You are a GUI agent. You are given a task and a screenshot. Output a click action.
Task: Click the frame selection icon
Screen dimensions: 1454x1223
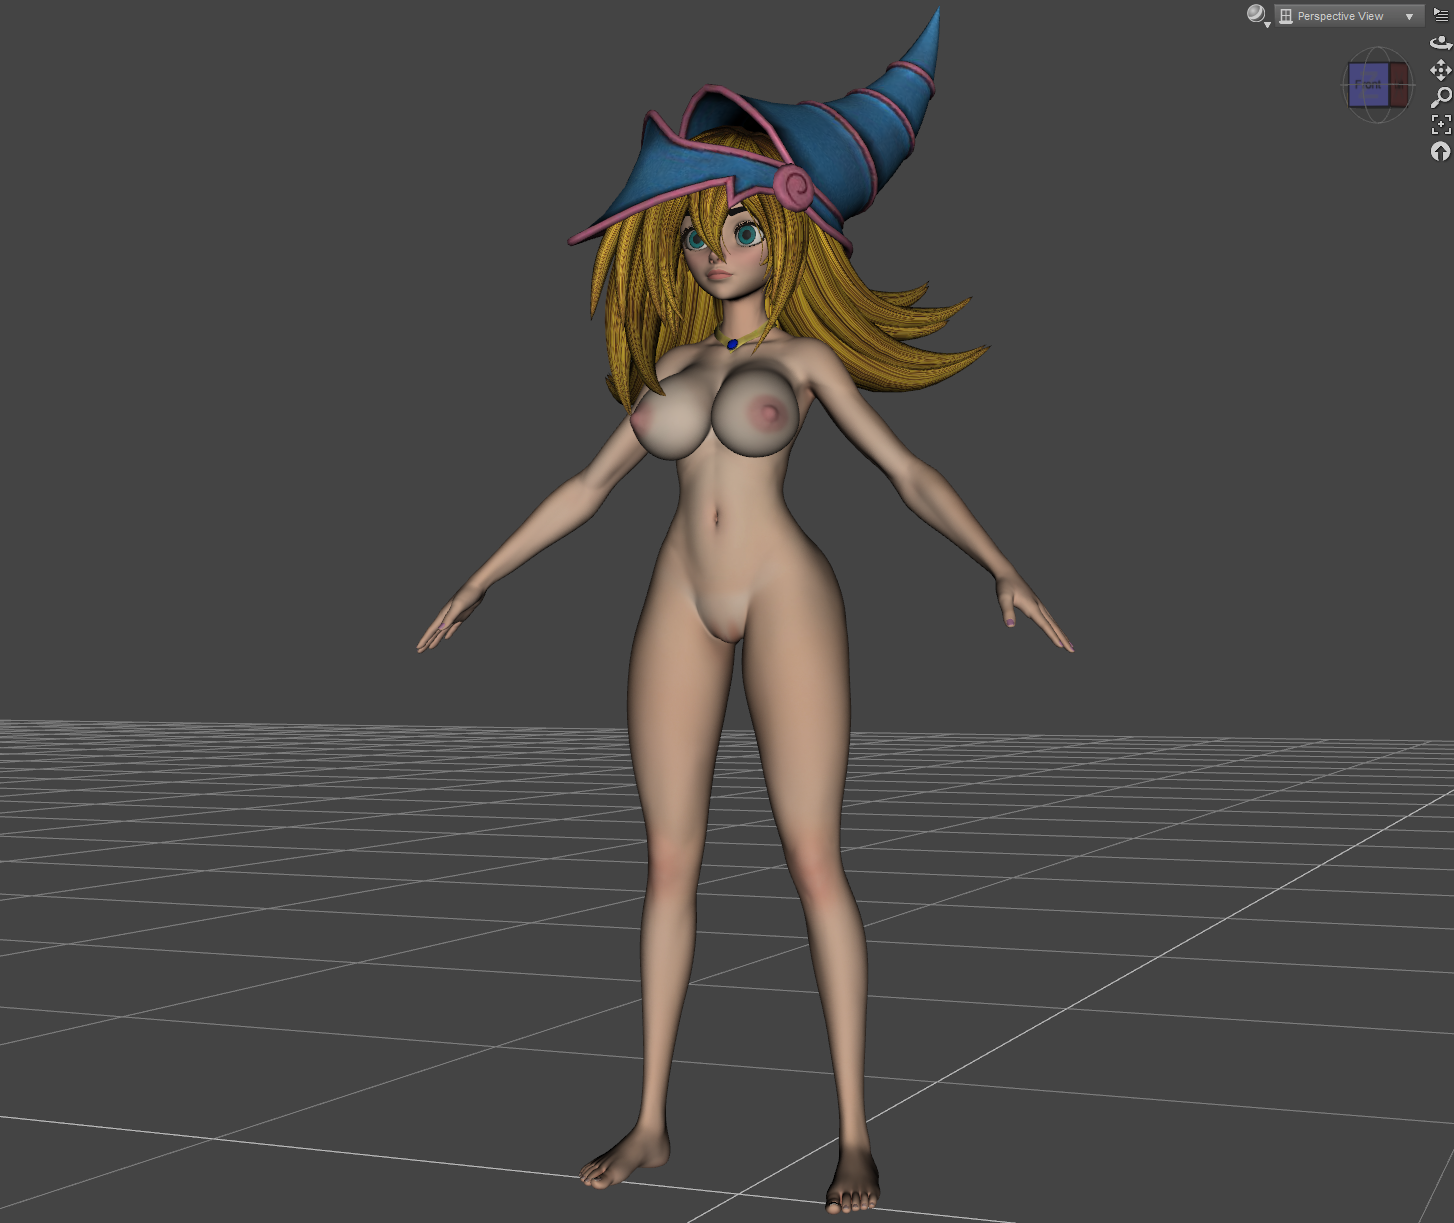click(1441, 124)
